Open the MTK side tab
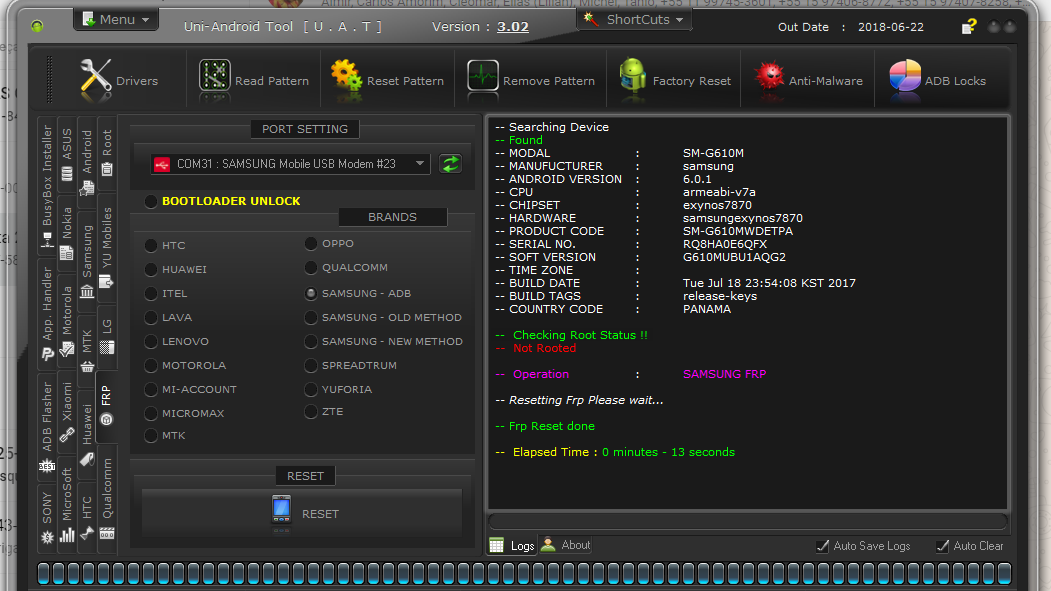The width and height of the screenshot is (1051, 591). click(87, 350)
